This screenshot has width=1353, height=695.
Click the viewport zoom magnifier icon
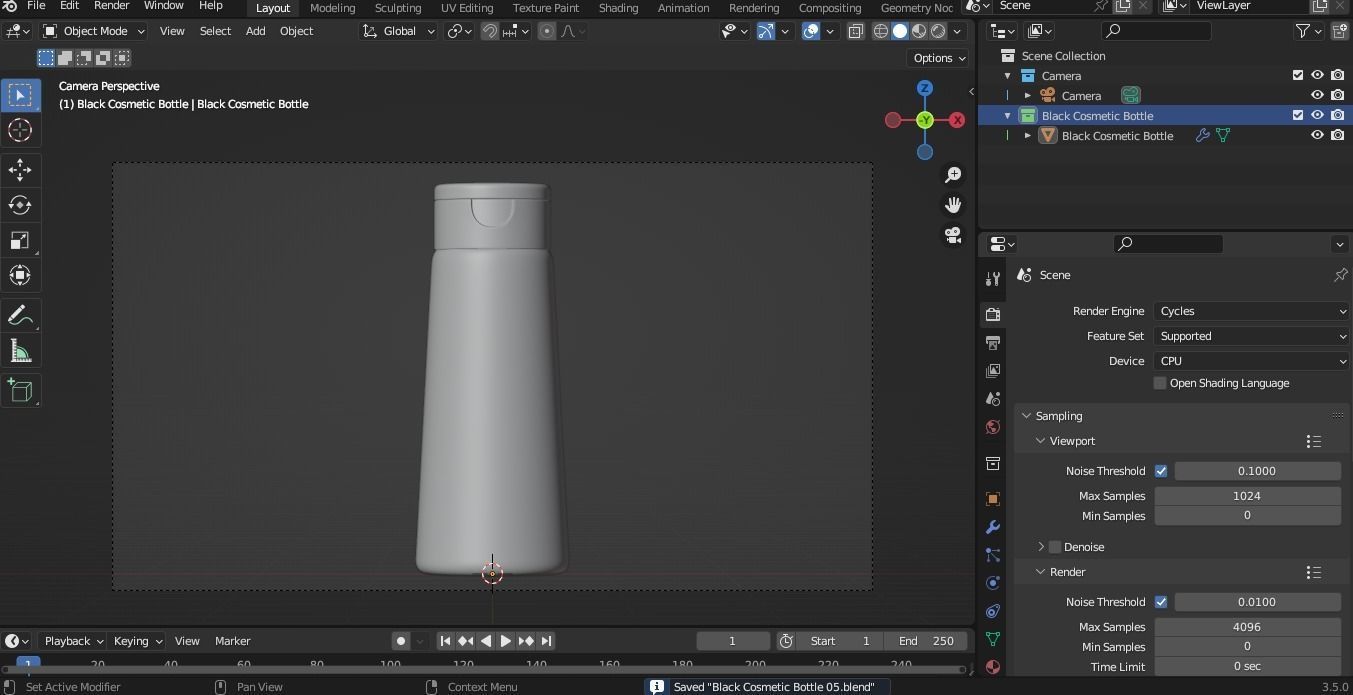point(953,175)
